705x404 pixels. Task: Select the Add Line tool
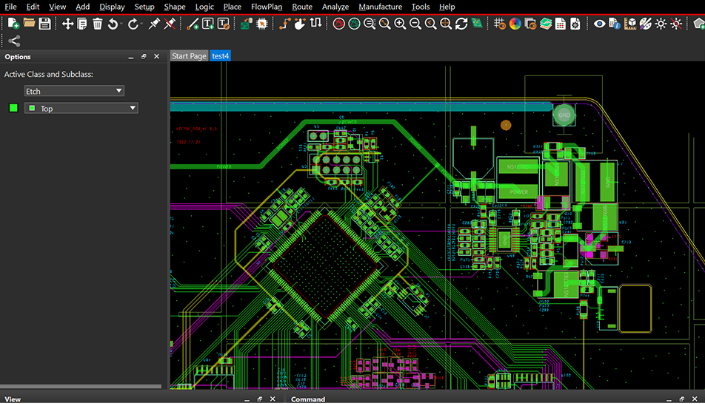192,24
